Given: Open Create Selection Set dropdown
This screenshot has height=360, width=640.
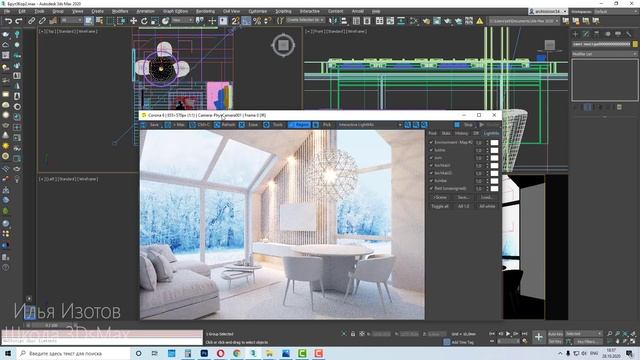Looking at the screenshot, I should [305, 20].
